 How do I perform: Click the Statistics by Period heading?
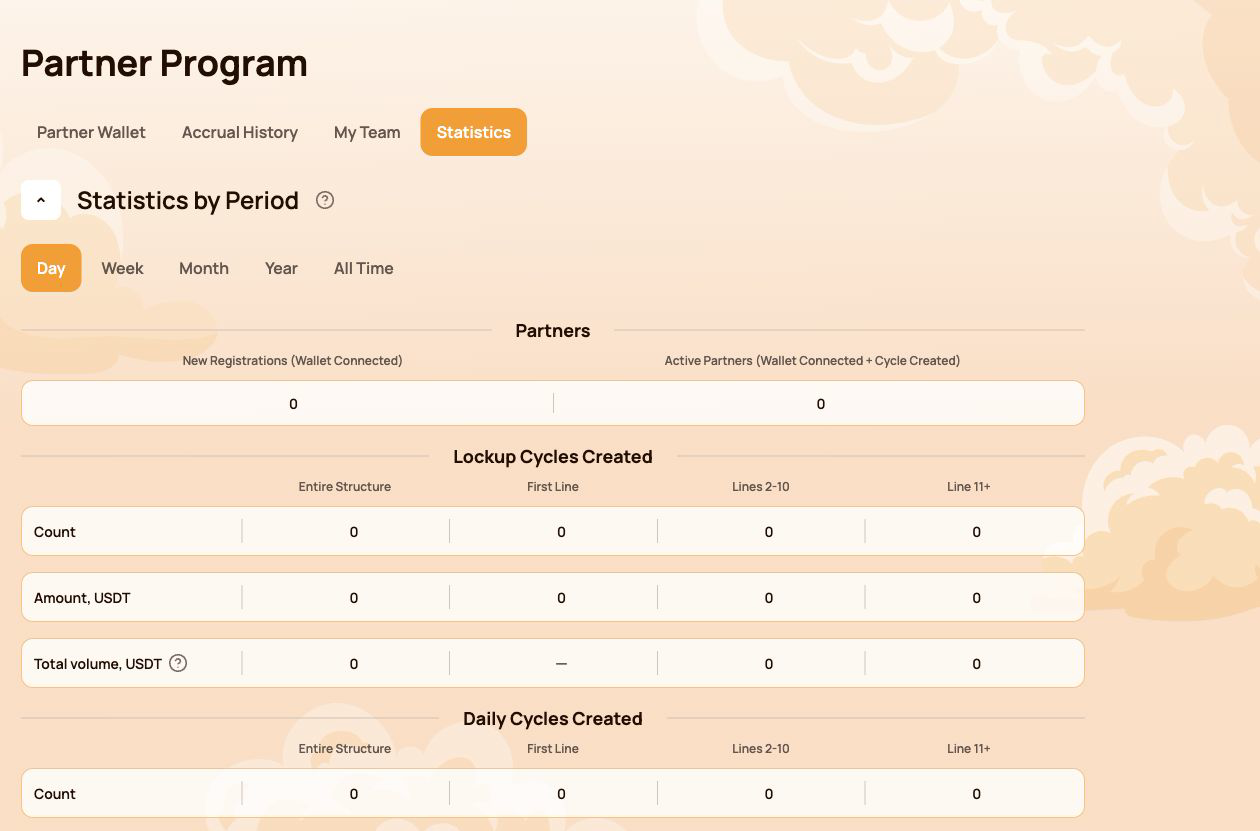[x=188, y=200]
